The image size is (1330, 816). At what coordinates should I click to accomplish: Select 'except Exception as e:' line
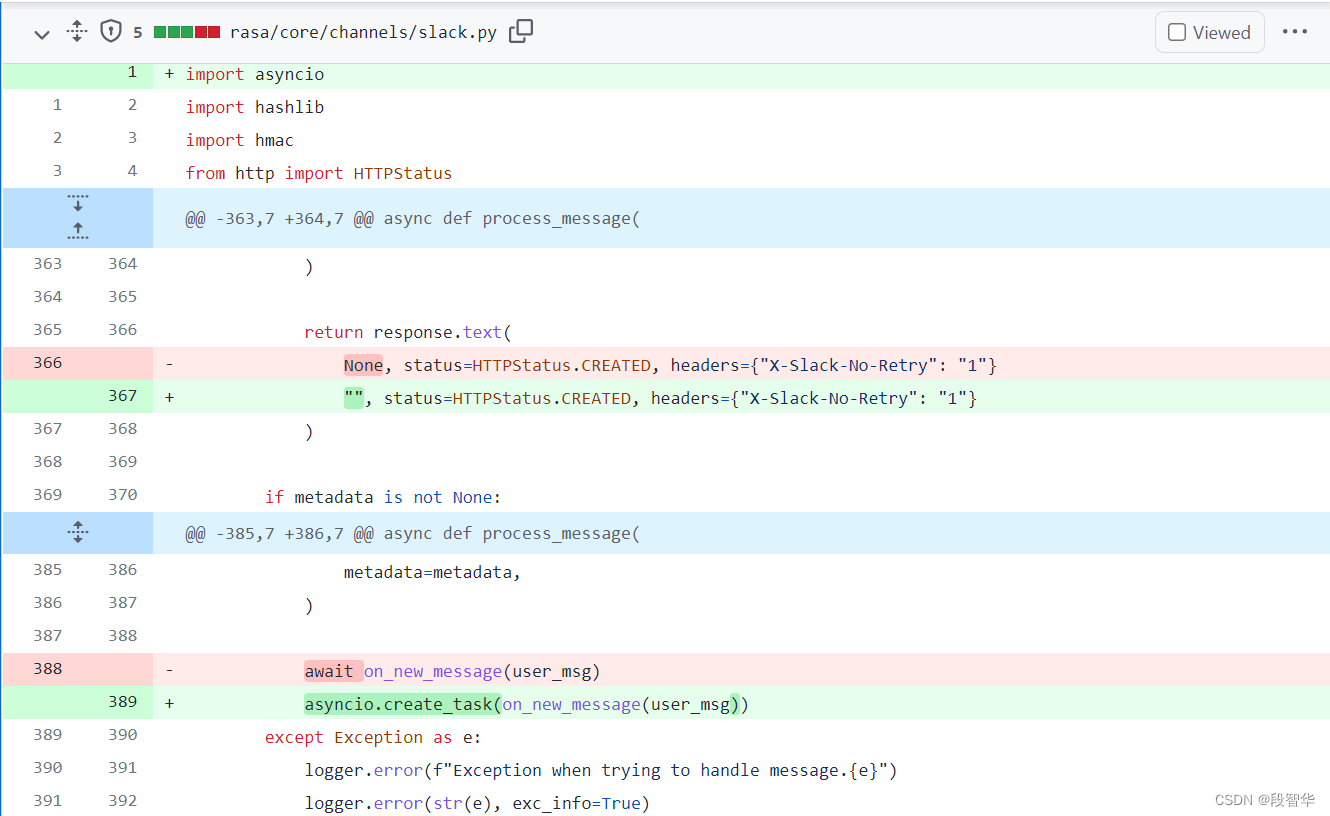373,737
